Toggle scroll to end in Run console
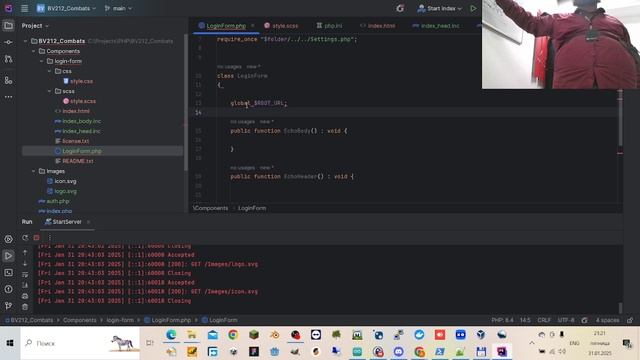The width and height of the screenshot is (640, 360). click(25, 285)
